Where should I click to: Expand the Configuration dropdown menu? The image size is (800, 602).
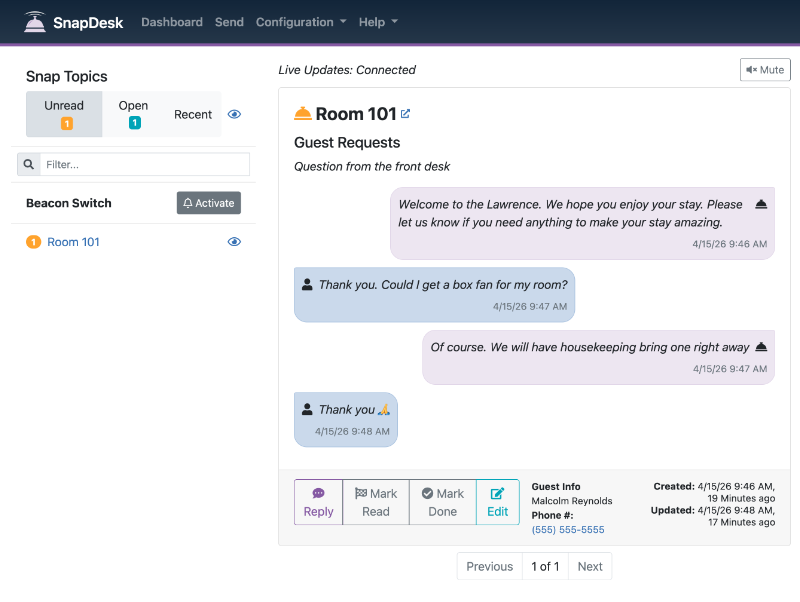click(301, 22)
